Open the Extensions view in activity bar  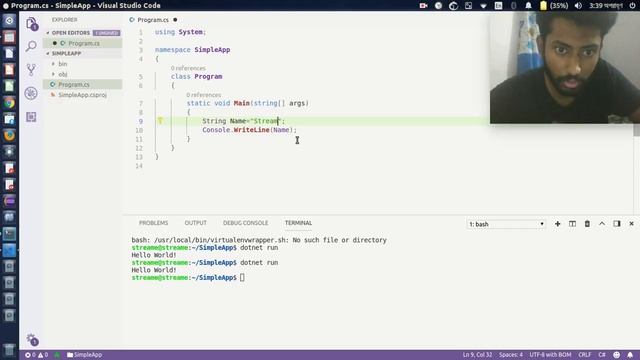[x=31, y=117]
